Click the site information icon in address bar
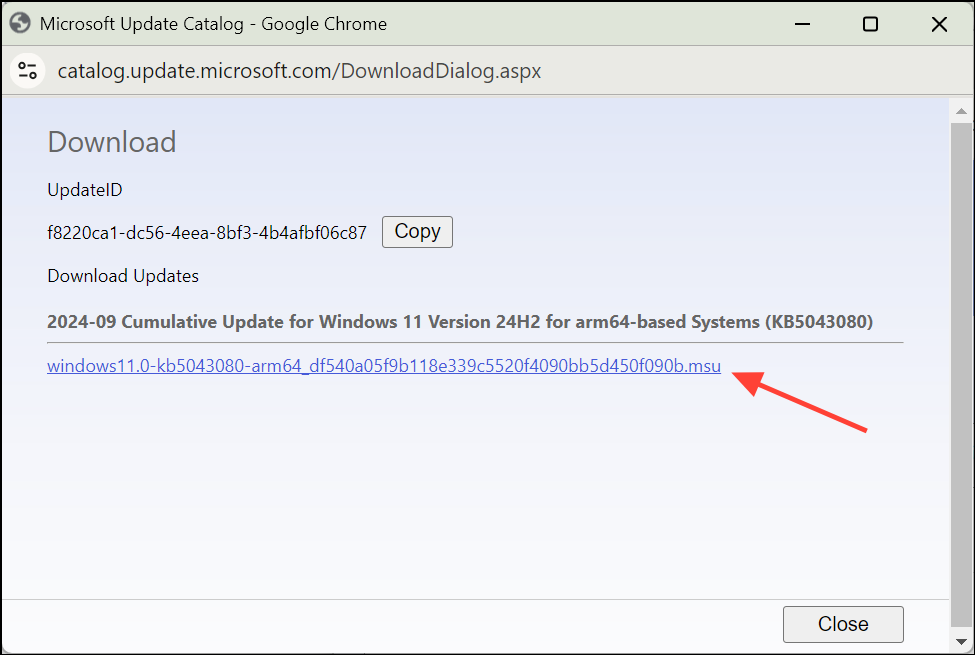 coord(27,70)
